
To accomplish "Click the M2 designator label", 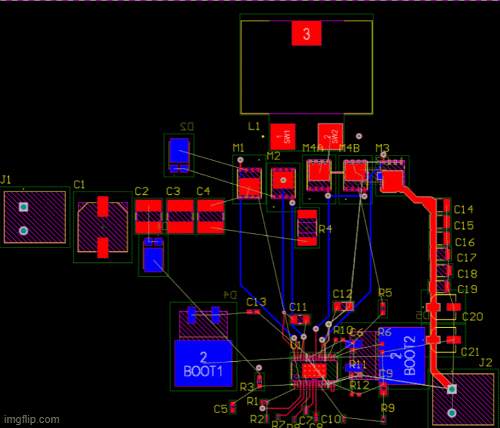I will (274, 156).
